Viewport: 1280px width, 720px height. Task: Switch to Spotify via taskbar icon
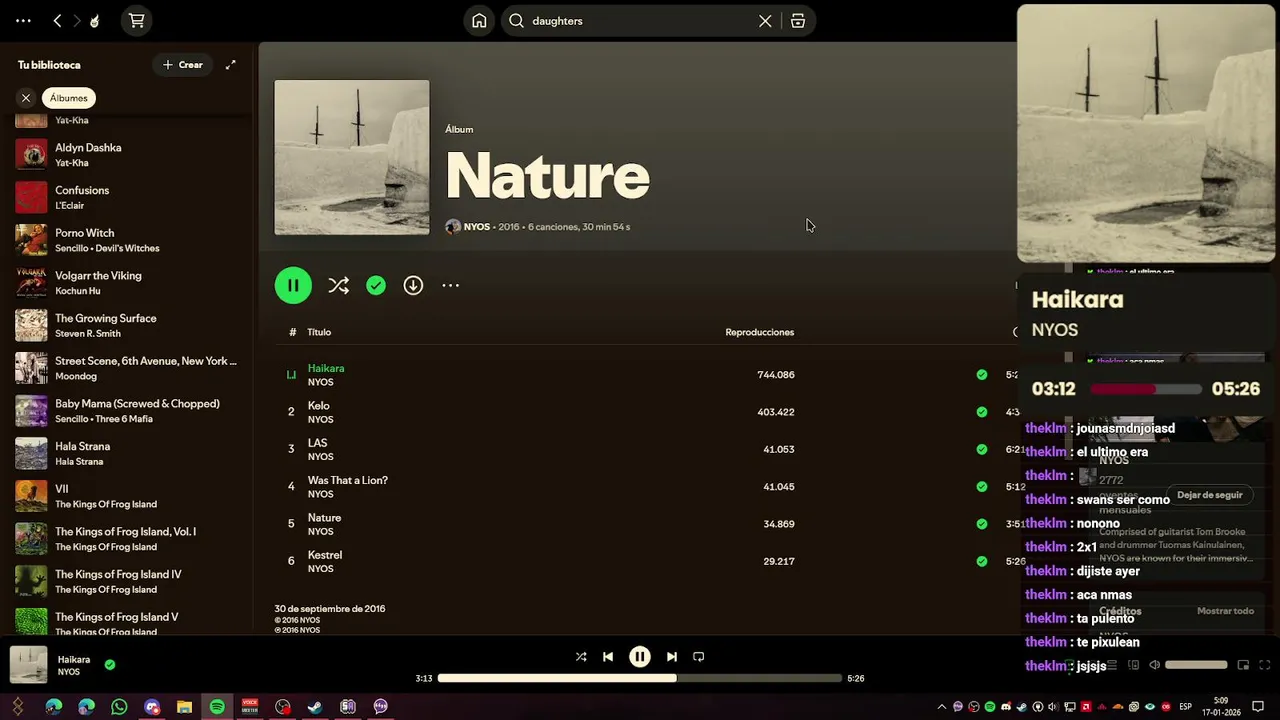217,707
